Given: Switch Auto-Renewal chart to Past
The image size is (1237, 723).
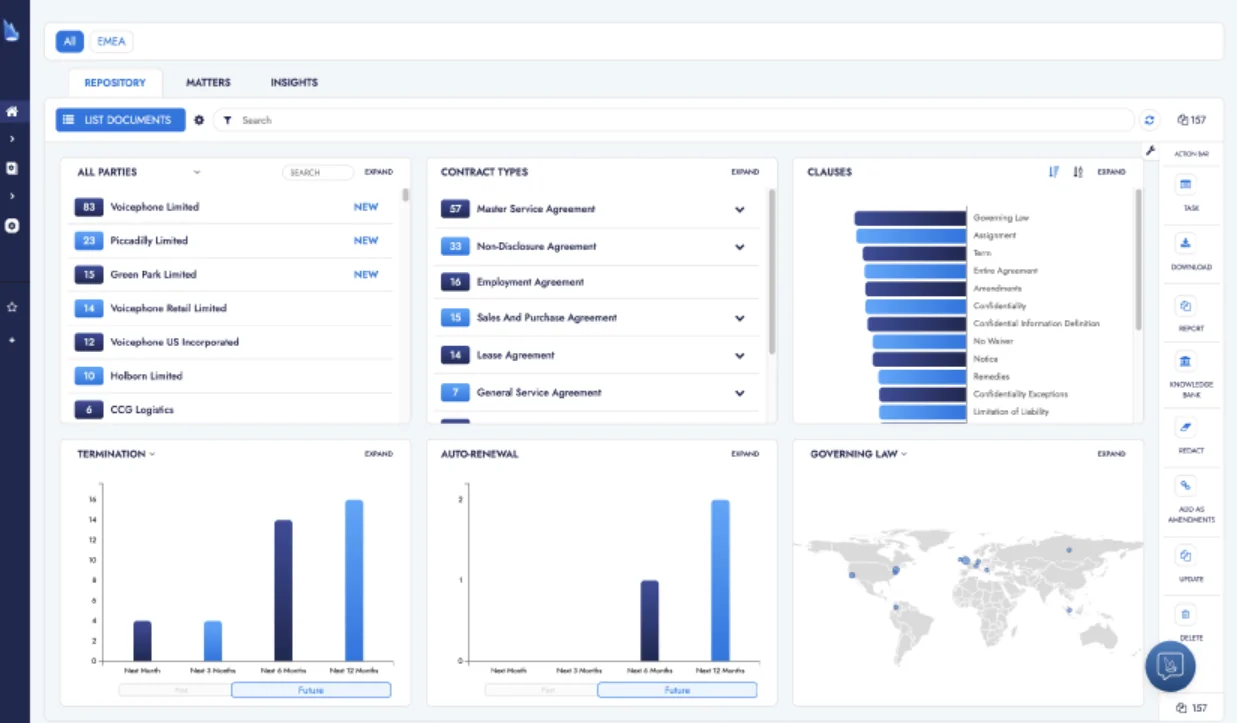Looking at the screenshot, I should click(x=541, y=690).
